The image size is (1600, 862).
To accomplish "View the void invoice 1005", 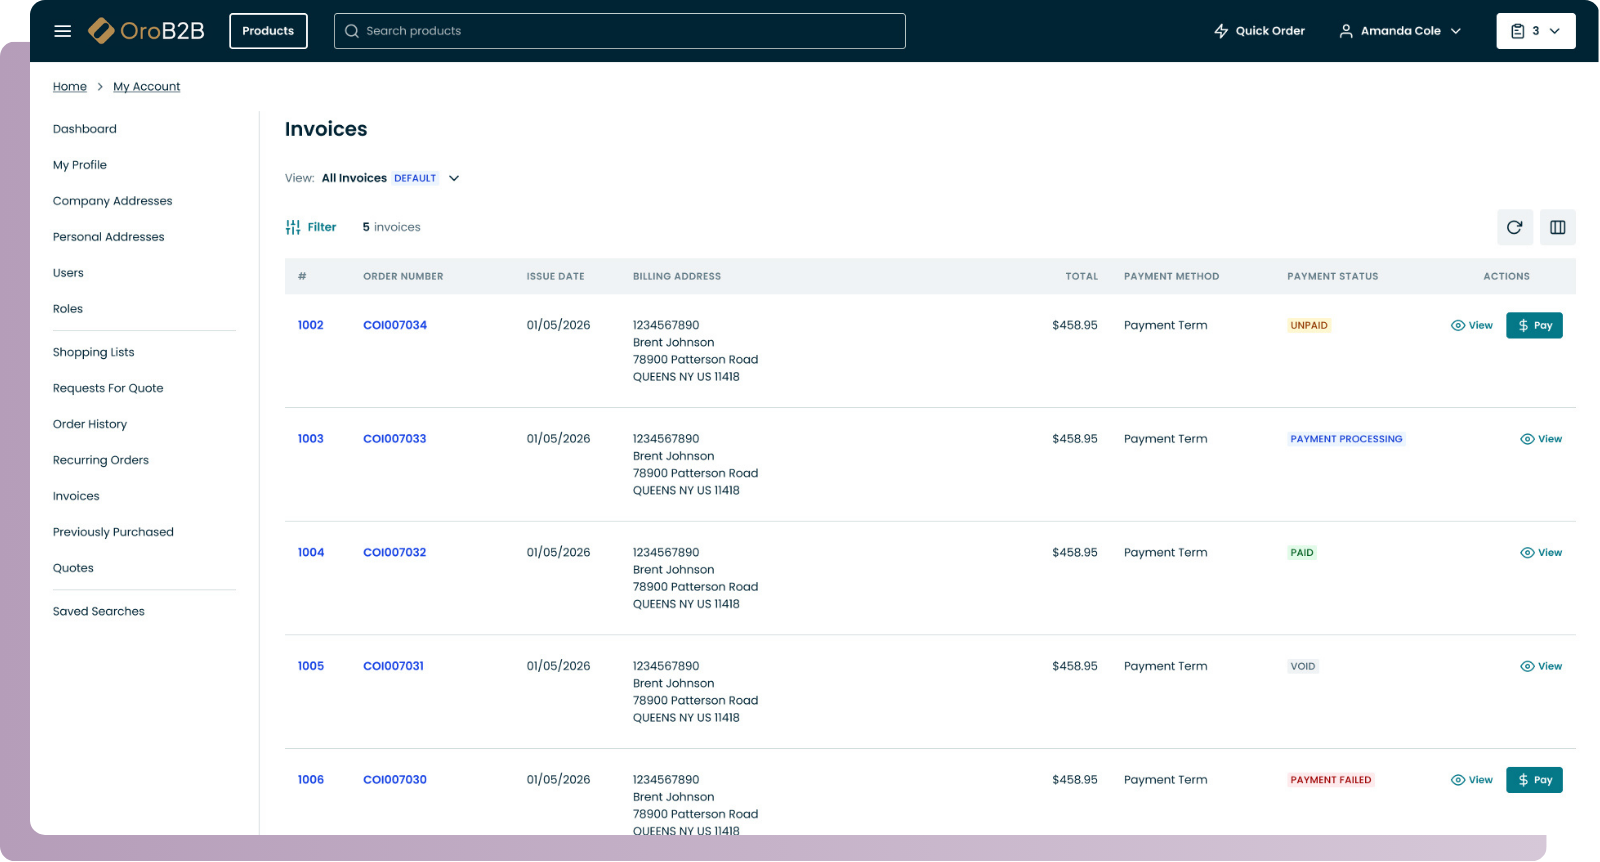I will [1541, 666].
